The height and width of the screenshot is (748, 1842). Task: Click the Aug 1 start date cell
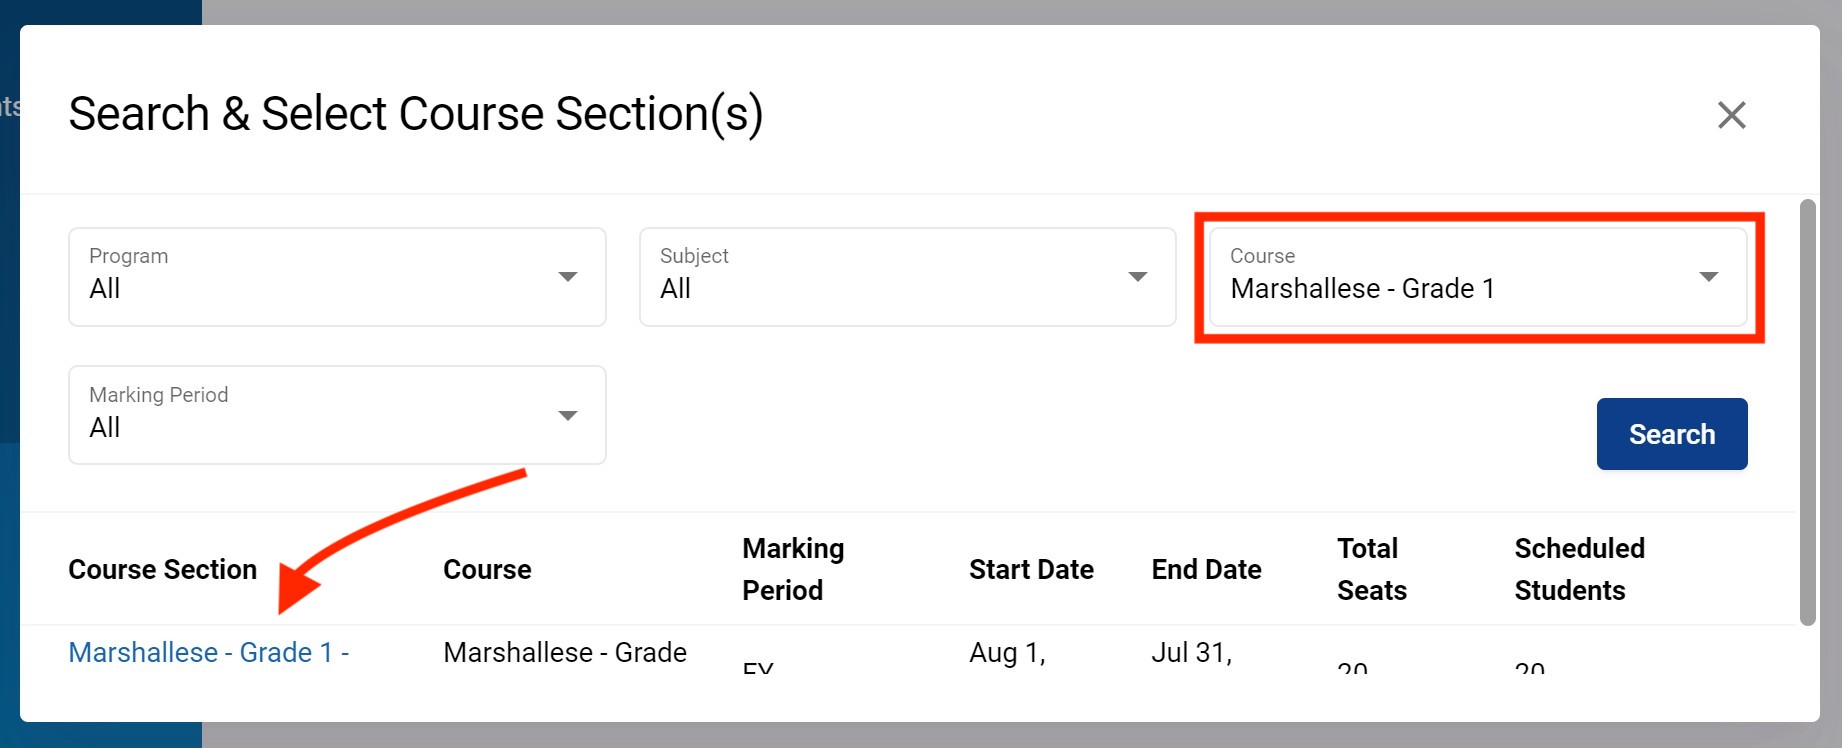click(1007, 653)
